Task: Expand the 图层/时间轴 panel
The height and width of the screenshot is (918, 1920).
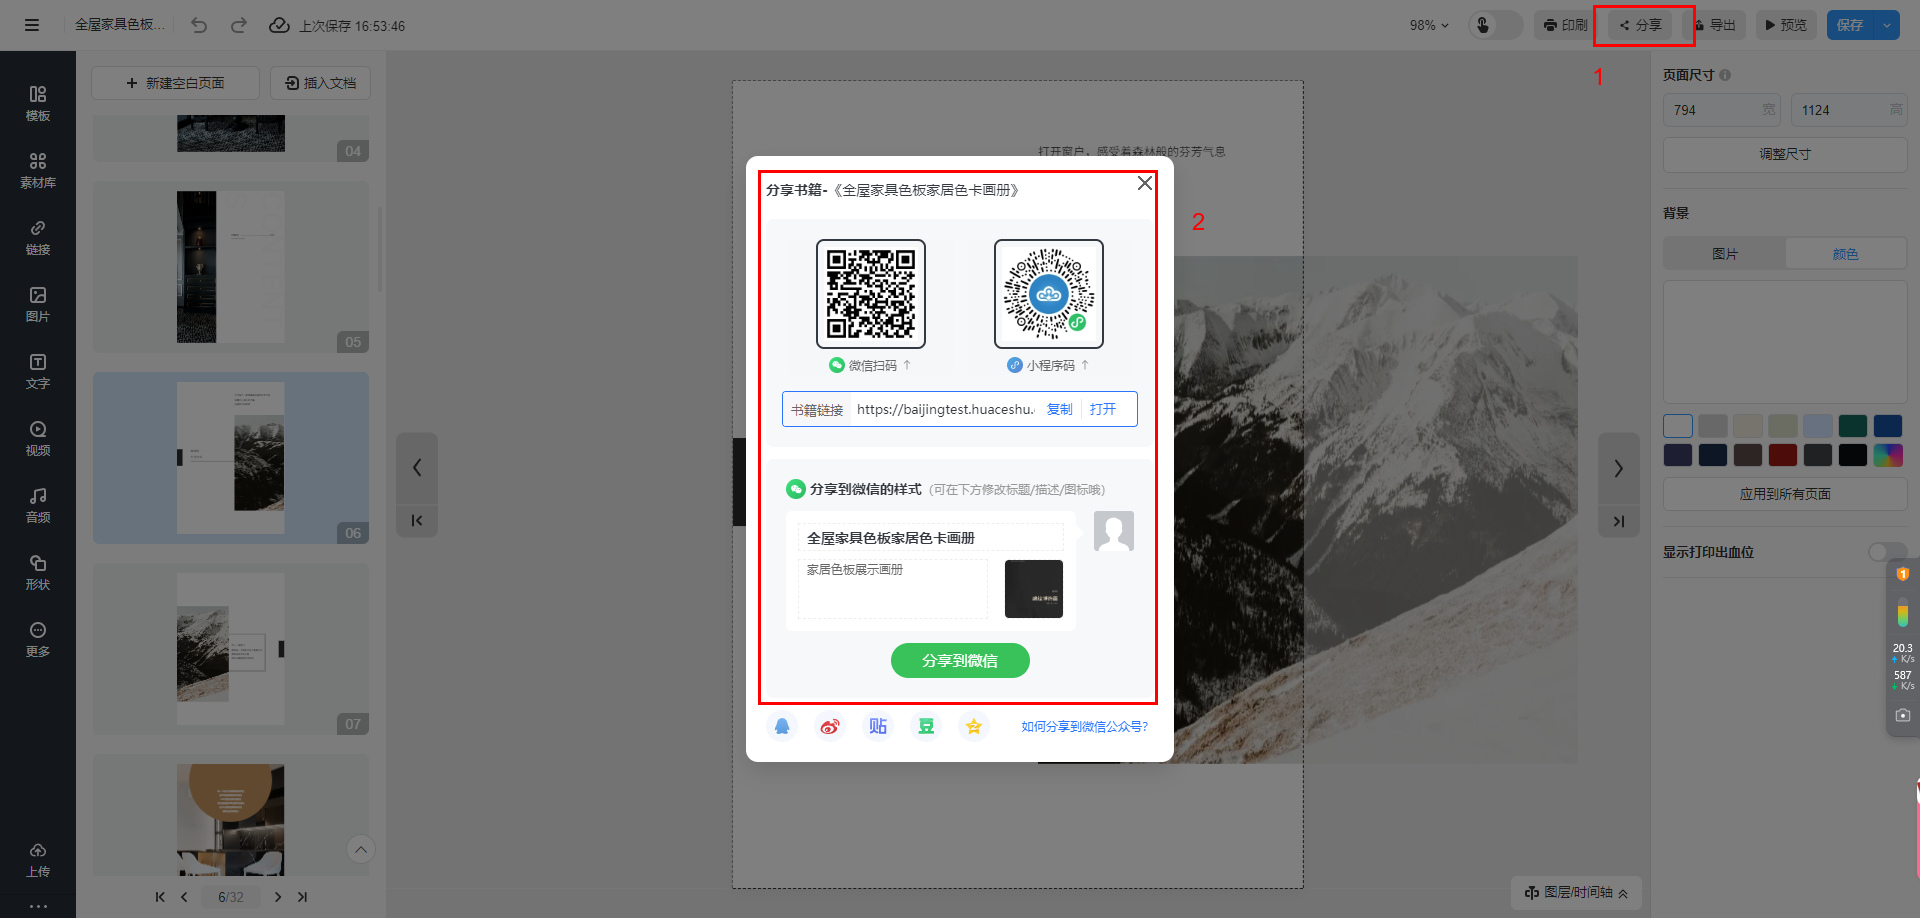Action: point(1576,892)
